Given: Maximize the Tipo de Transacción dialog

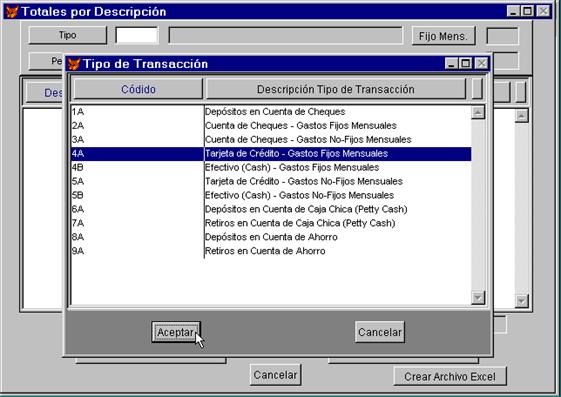Looking at the screenshot, I should coord(465,64).
